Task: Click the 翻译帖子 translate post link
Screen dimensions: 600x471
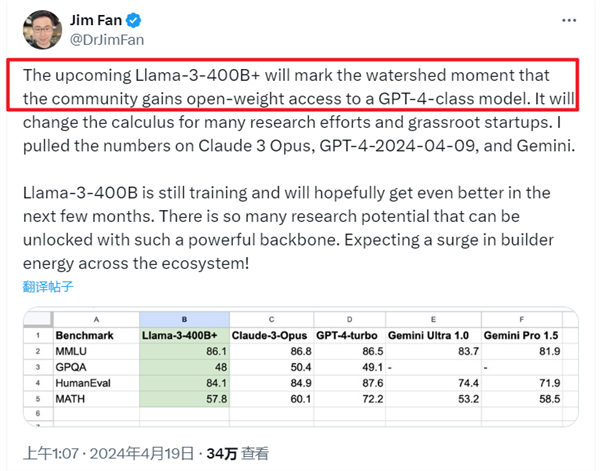Action: tap(48, 286)
